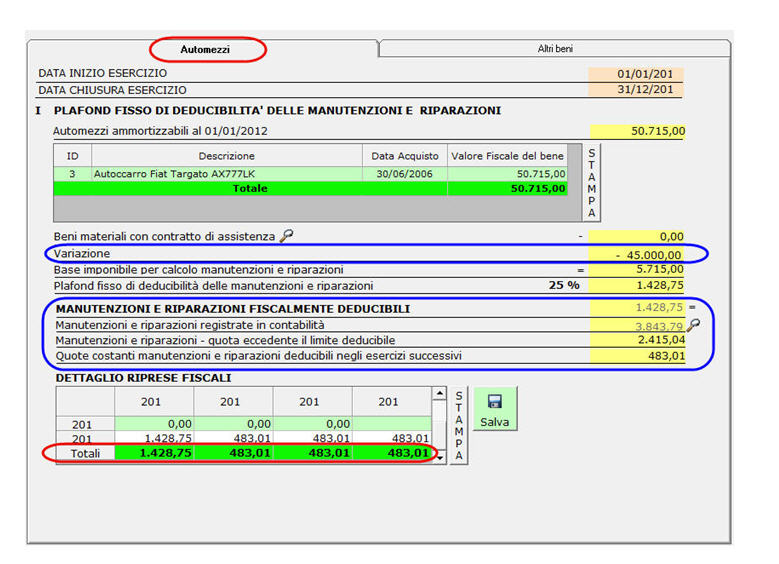Open magnifier beside manutenzioni registrate in contabilità
The height and width of the screenshot is (564, 779).
(x=693, y=325)
